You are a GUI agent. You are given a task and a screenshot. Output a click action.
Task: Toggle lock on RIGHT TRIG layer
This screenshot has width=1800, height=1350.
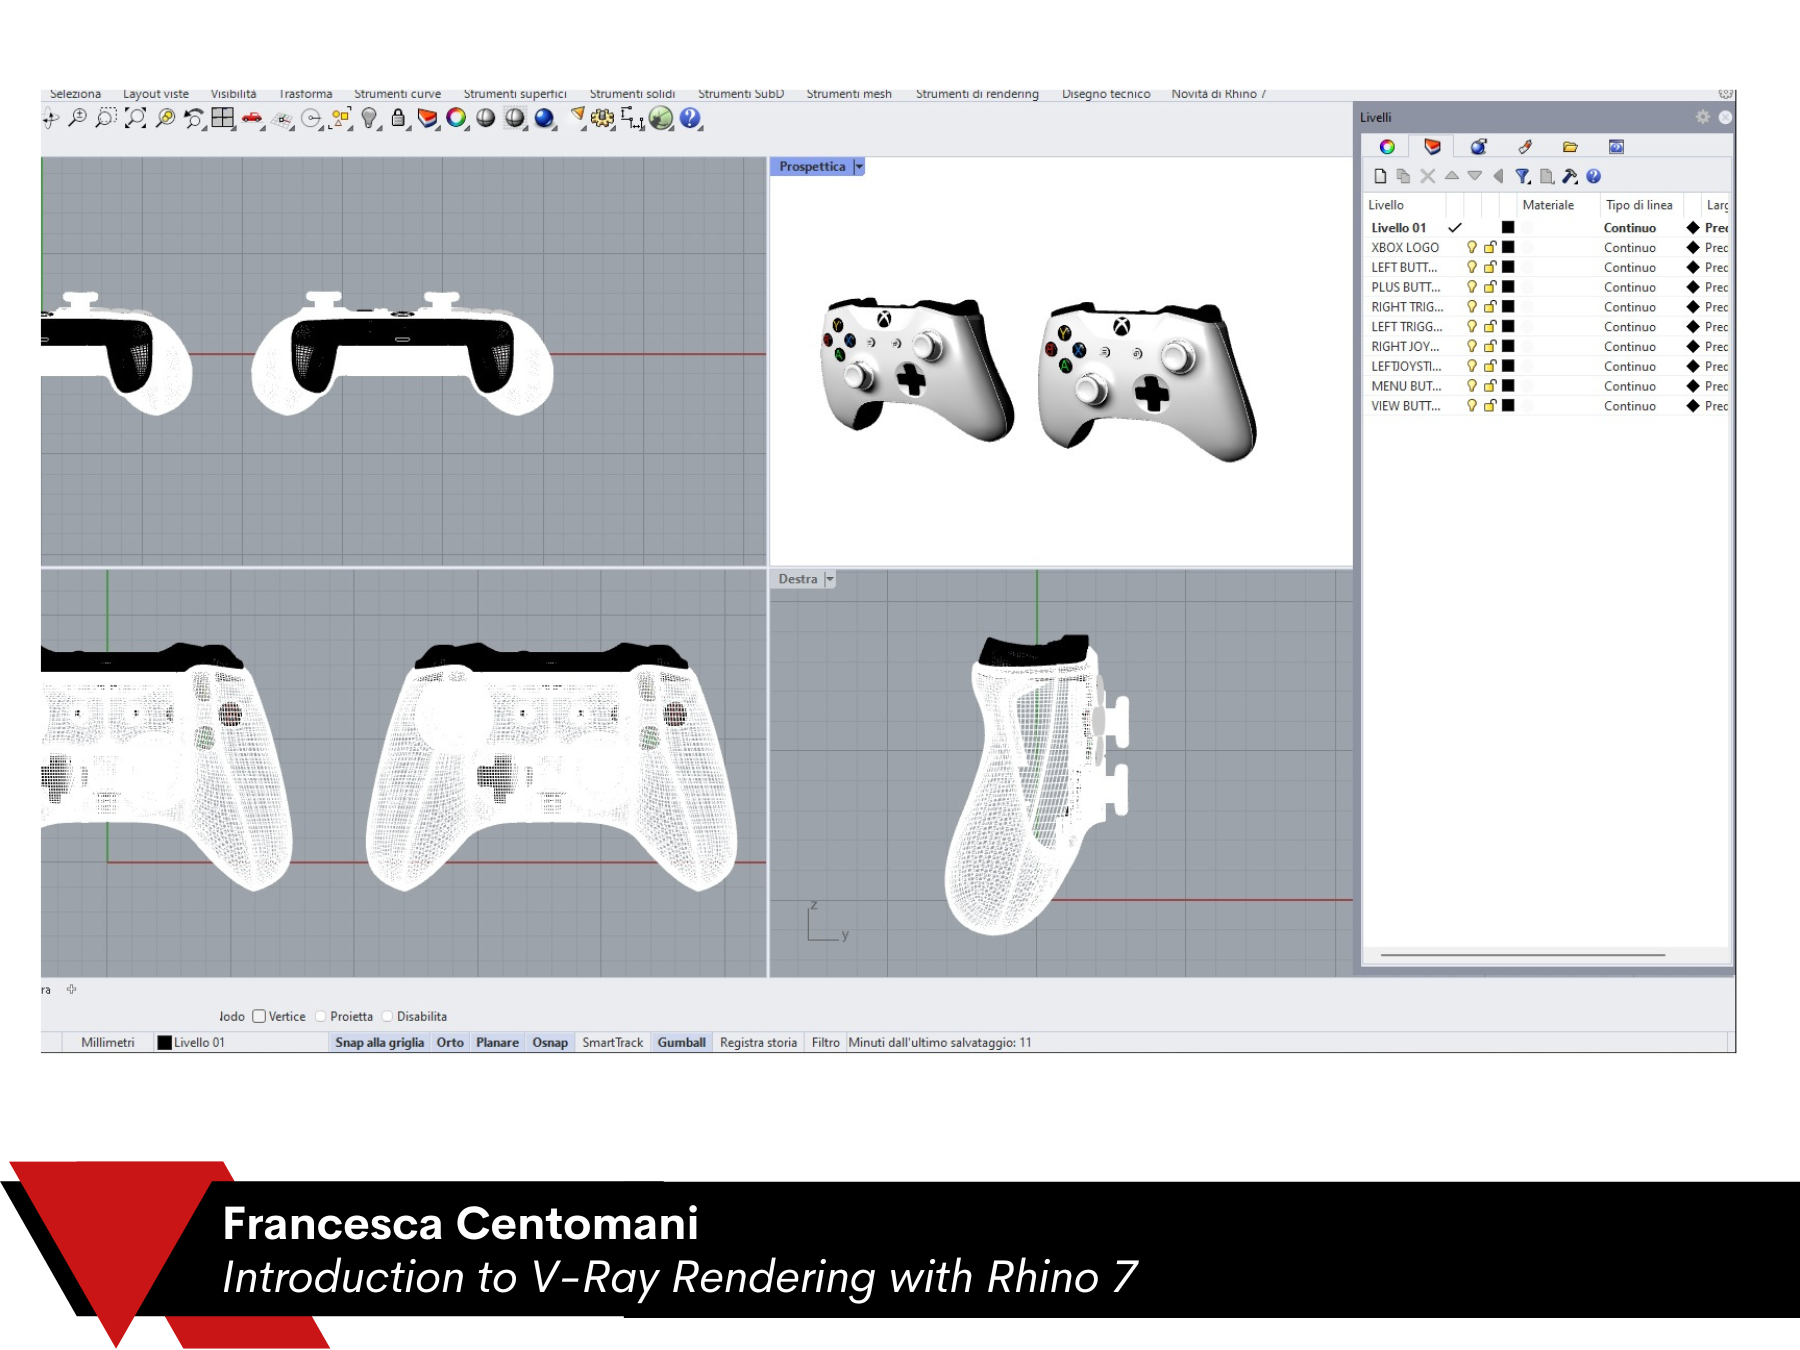click(1490, 307)
